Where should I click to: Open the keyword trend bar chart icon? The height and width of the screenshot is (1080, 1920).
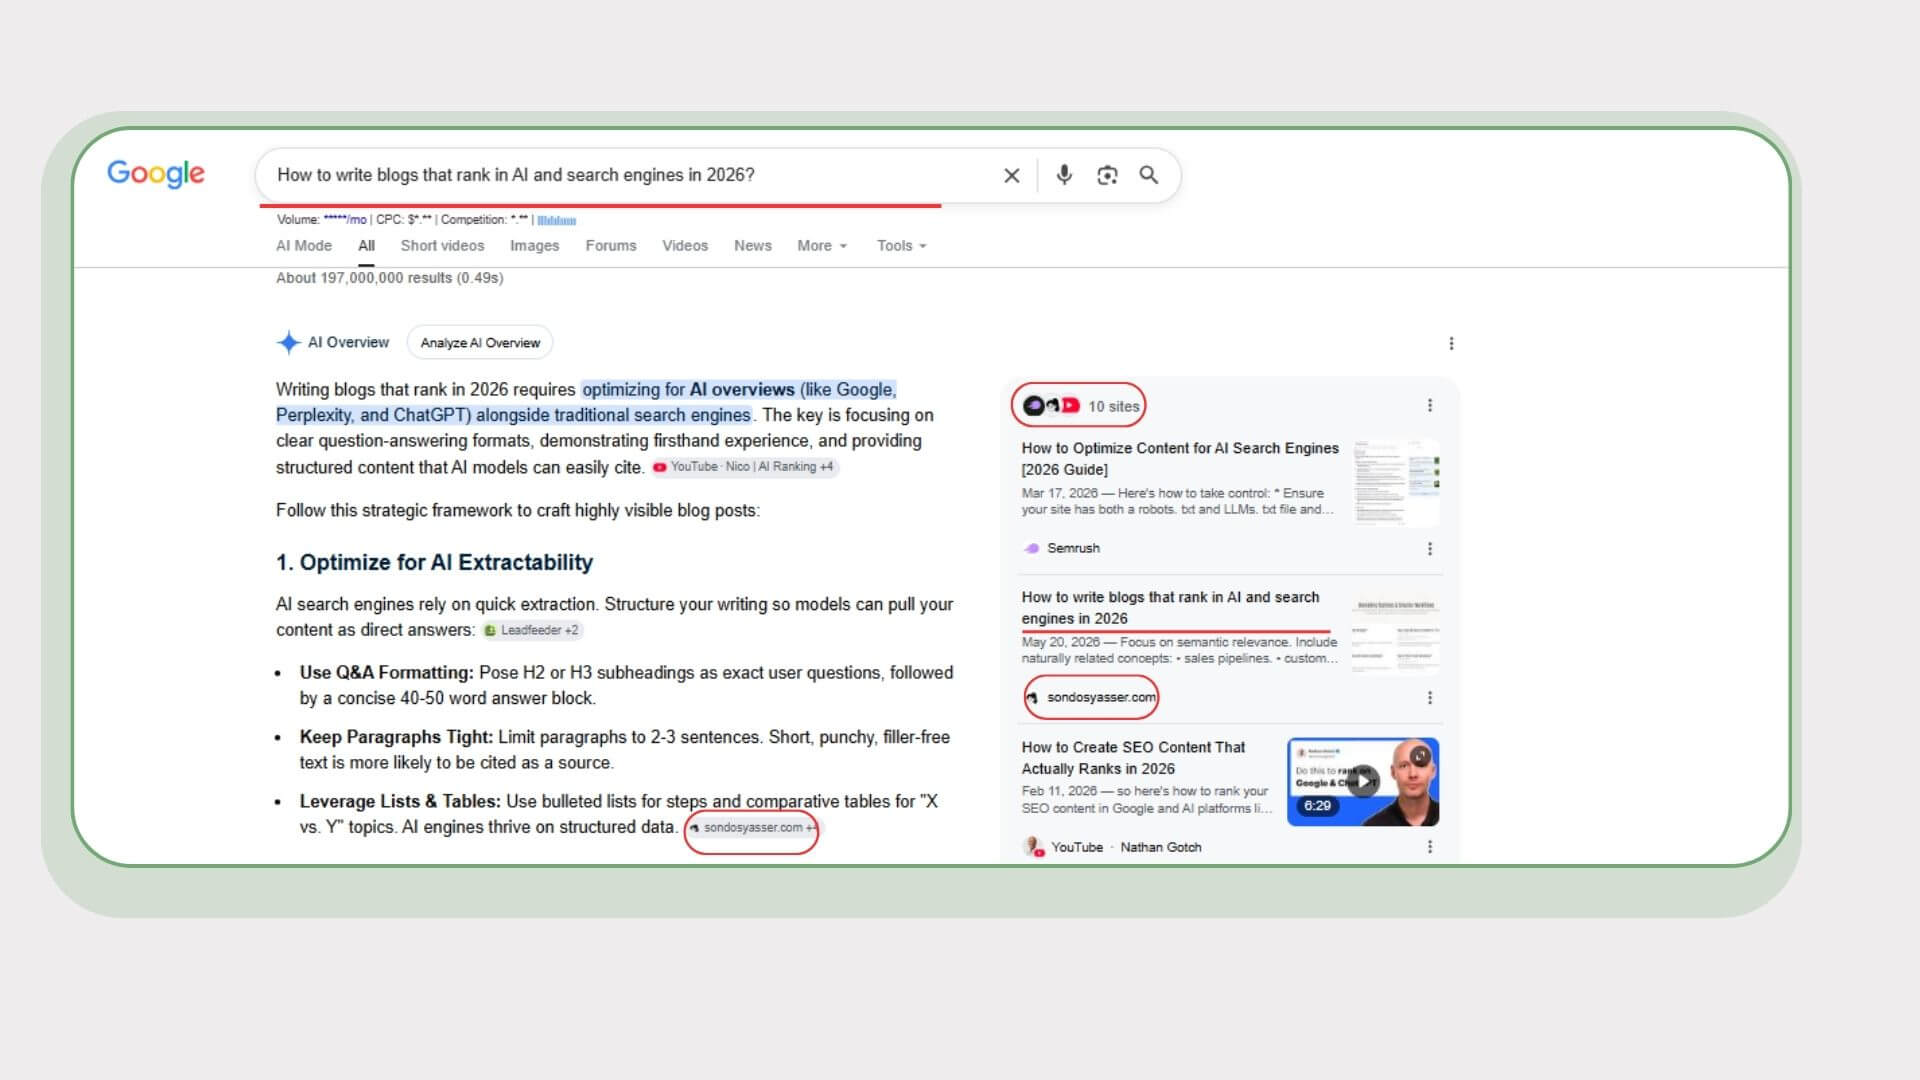point(557,220)
